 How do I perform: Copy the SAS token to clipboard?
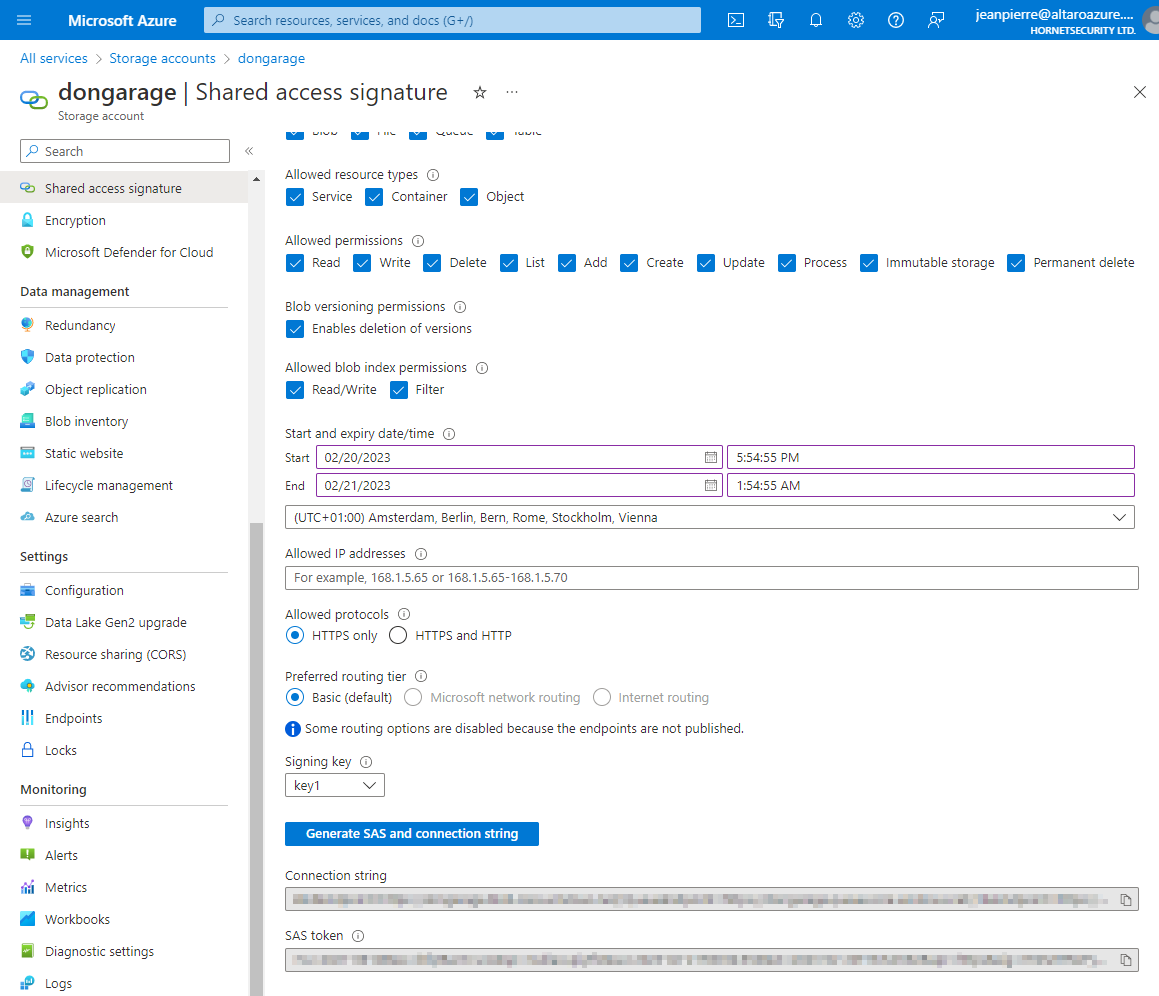[x=1125, y=960]
